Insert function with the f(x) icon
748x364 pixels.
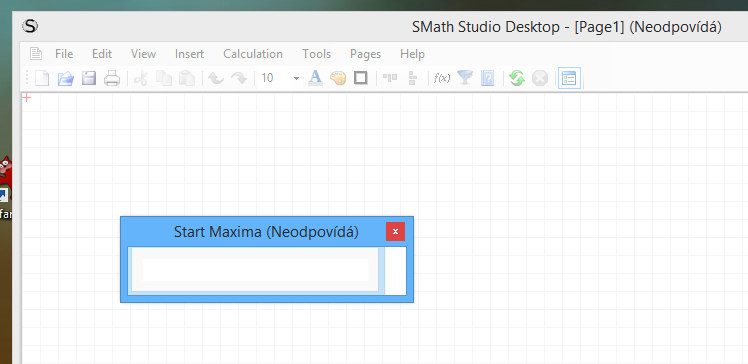click(442, 78)
